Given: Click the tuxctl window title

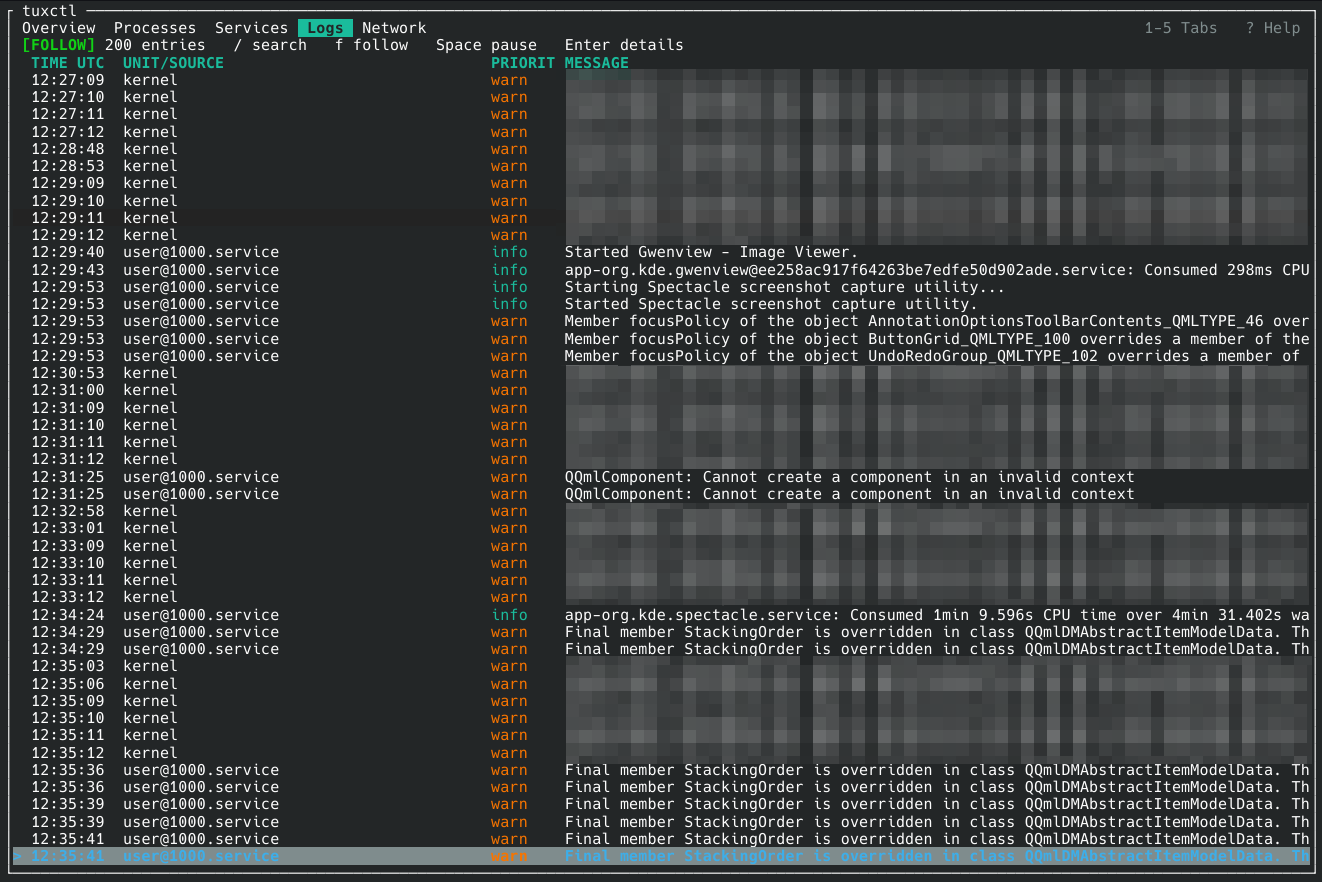Looking at the screenshot, I should 50,10.
